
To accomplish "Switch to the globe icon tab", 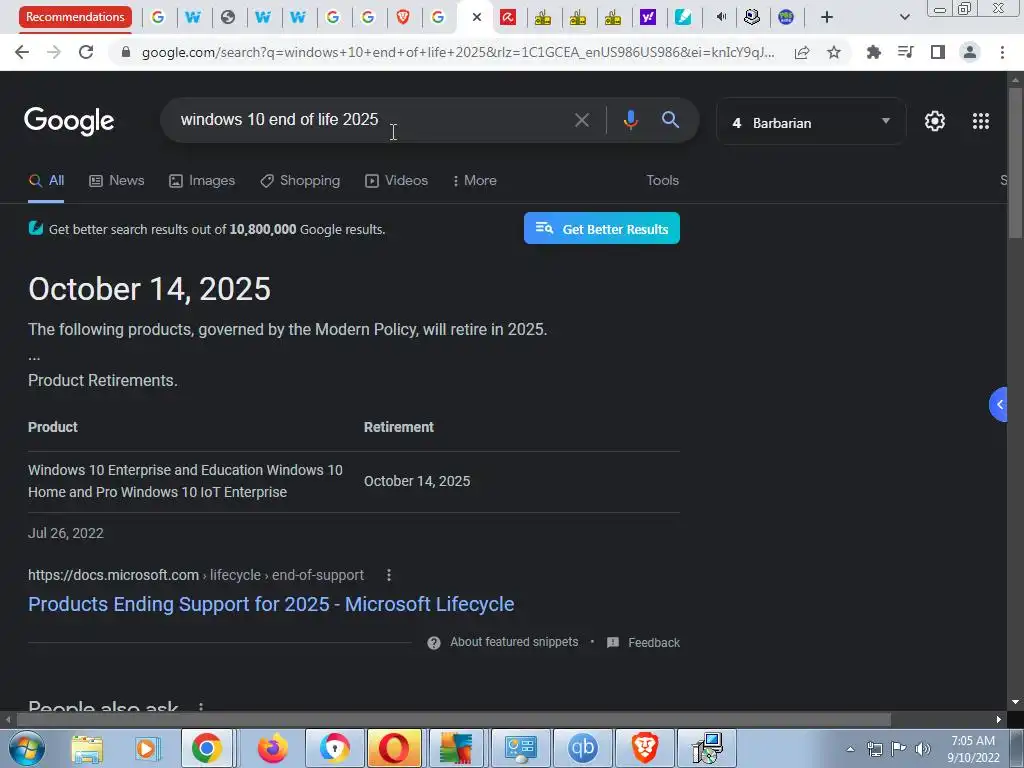I will click(x=228, y=17).
